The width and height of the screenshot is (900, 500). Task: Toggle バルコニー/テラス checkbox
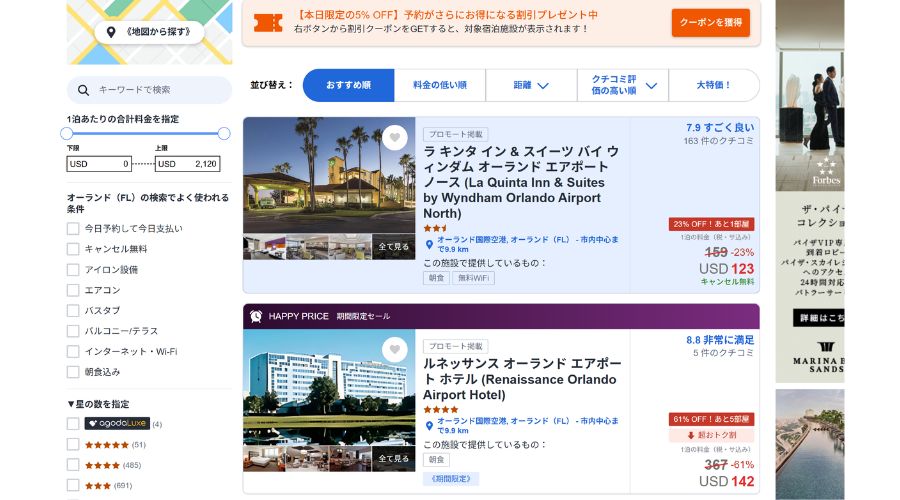pos(73,331)
